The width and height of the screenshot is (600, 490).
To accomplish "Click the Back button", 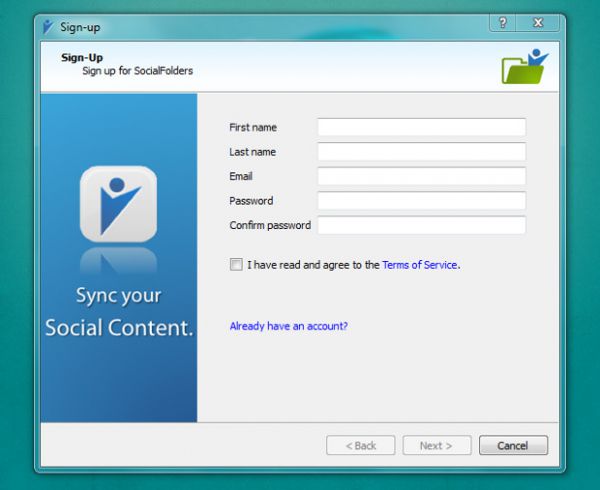I will tap(360, 445).
